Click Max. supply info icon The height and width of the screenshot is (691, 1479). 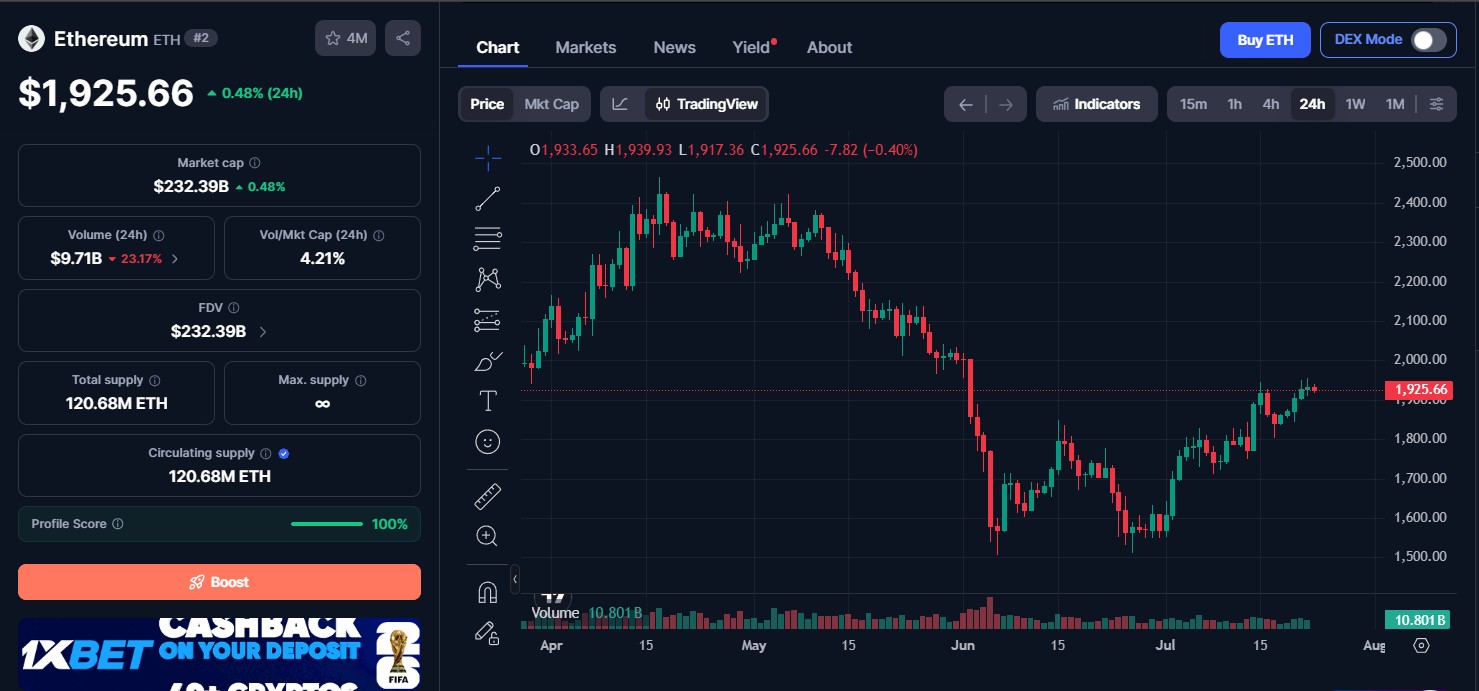[x=361, y=381]
